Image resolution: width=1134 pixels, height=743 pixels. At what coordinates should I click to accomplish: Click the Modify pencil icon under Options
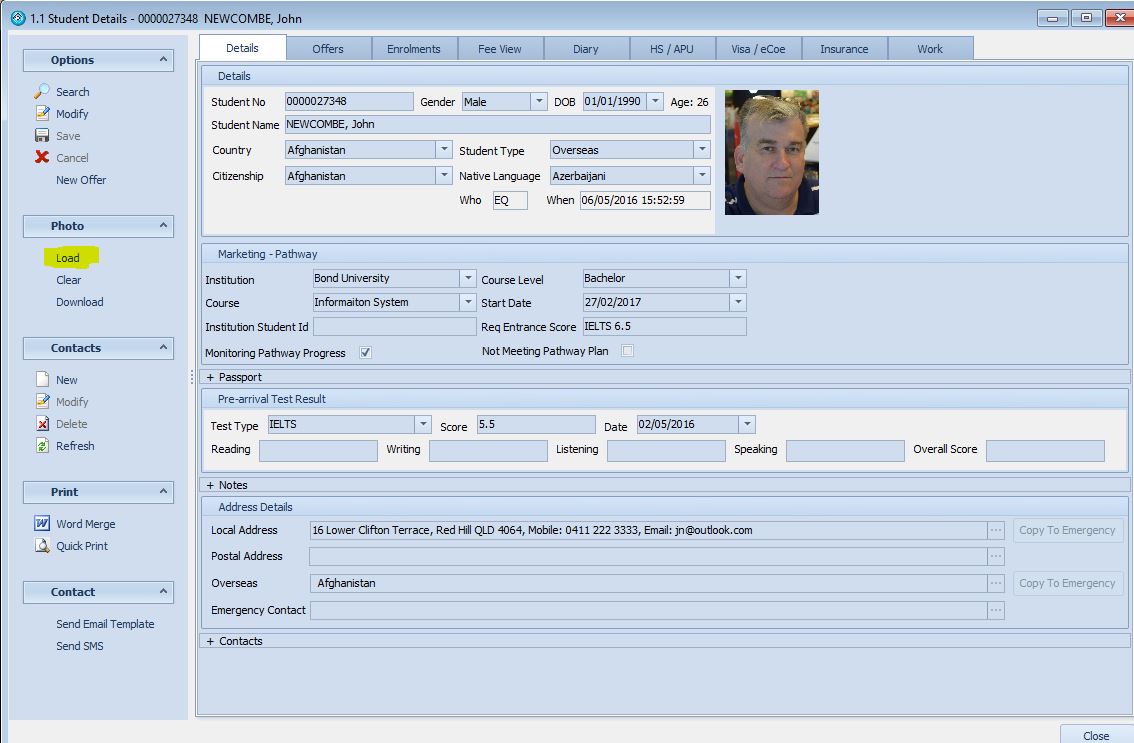click(42, 114)
